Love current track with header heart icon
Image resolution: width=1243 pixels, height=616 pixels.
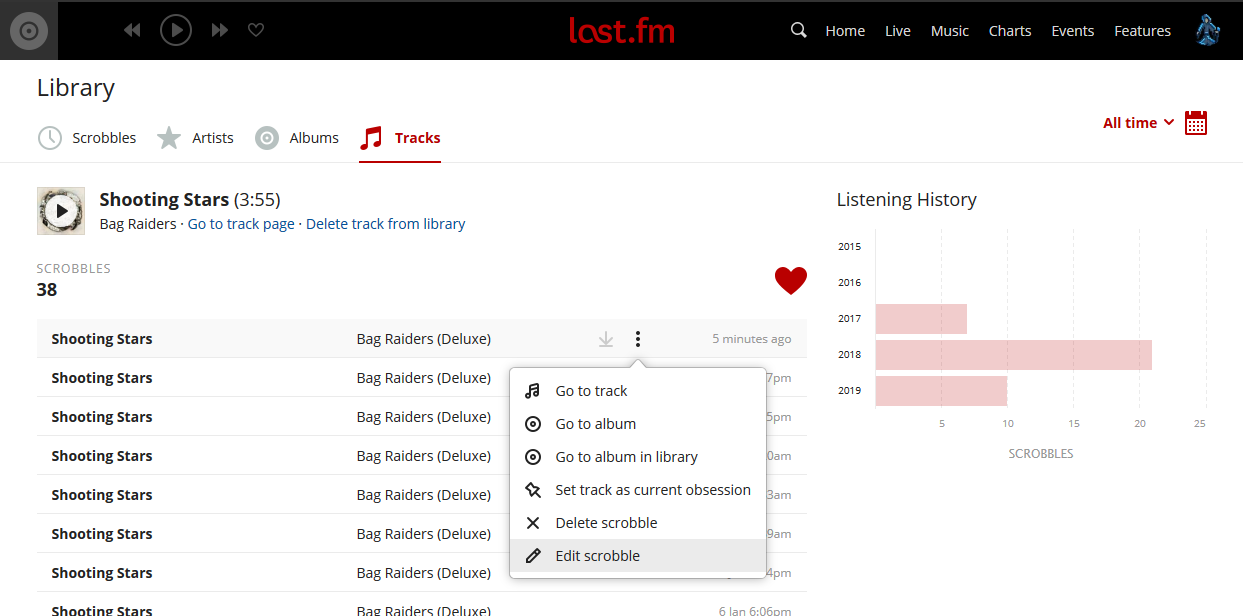point(256,31)
